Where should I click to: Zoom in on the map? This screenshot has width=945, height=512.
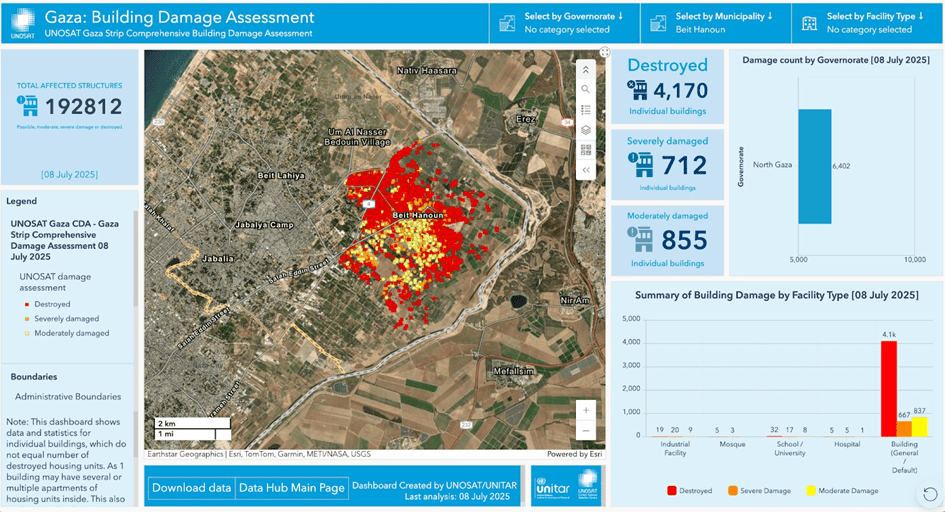click(586, 410)
